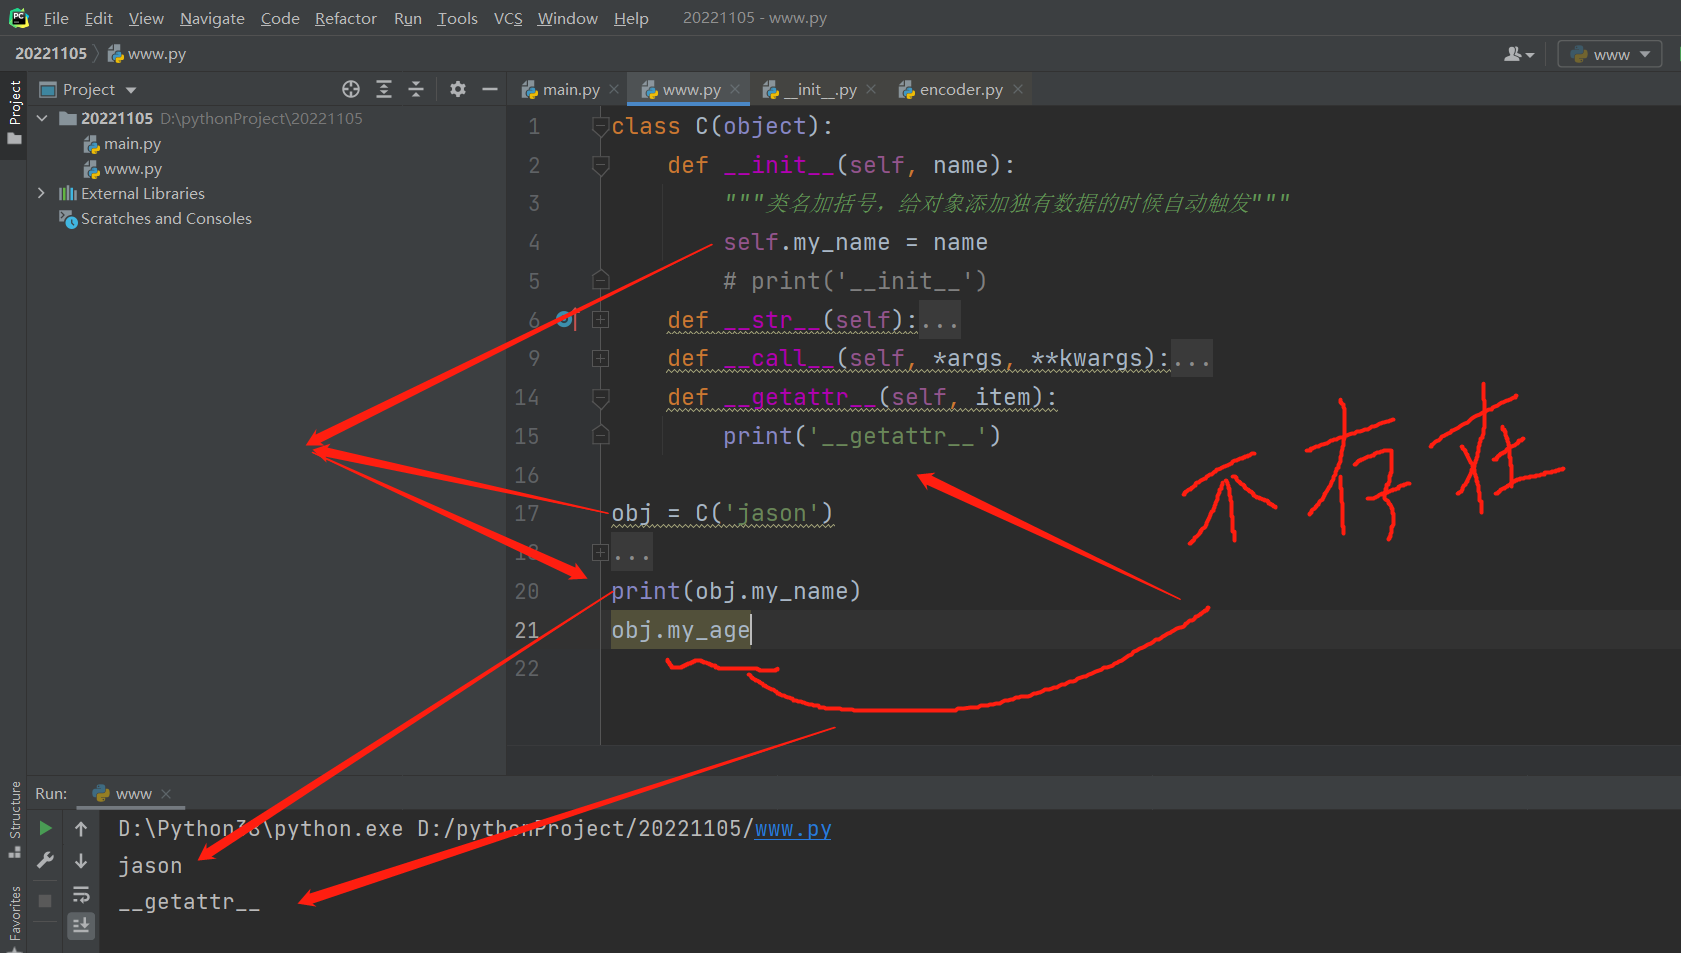The image size is (1681, 953).
Task: Go down the stack trace arrow
Action: tap(81, 860)
